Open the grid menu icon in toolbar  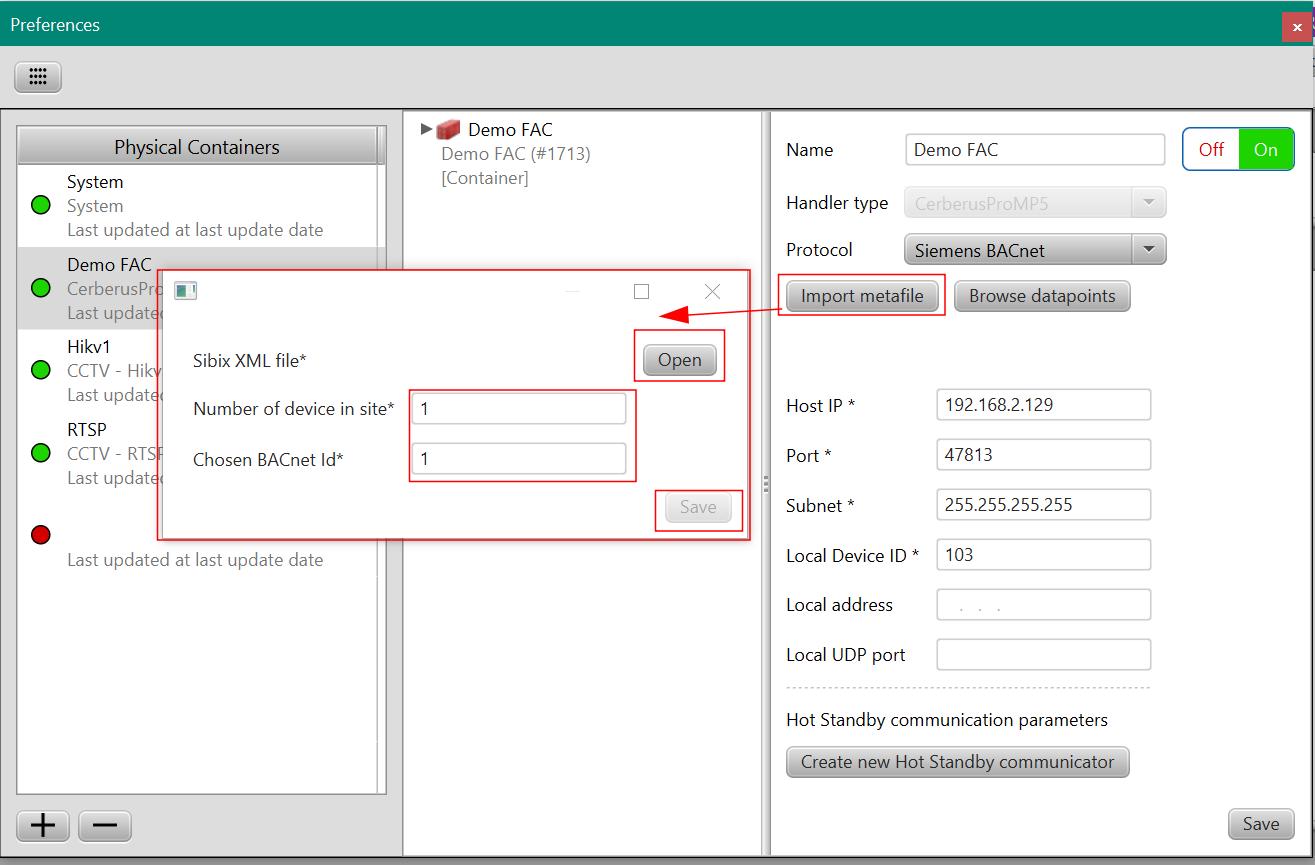(x=38, y=77)
